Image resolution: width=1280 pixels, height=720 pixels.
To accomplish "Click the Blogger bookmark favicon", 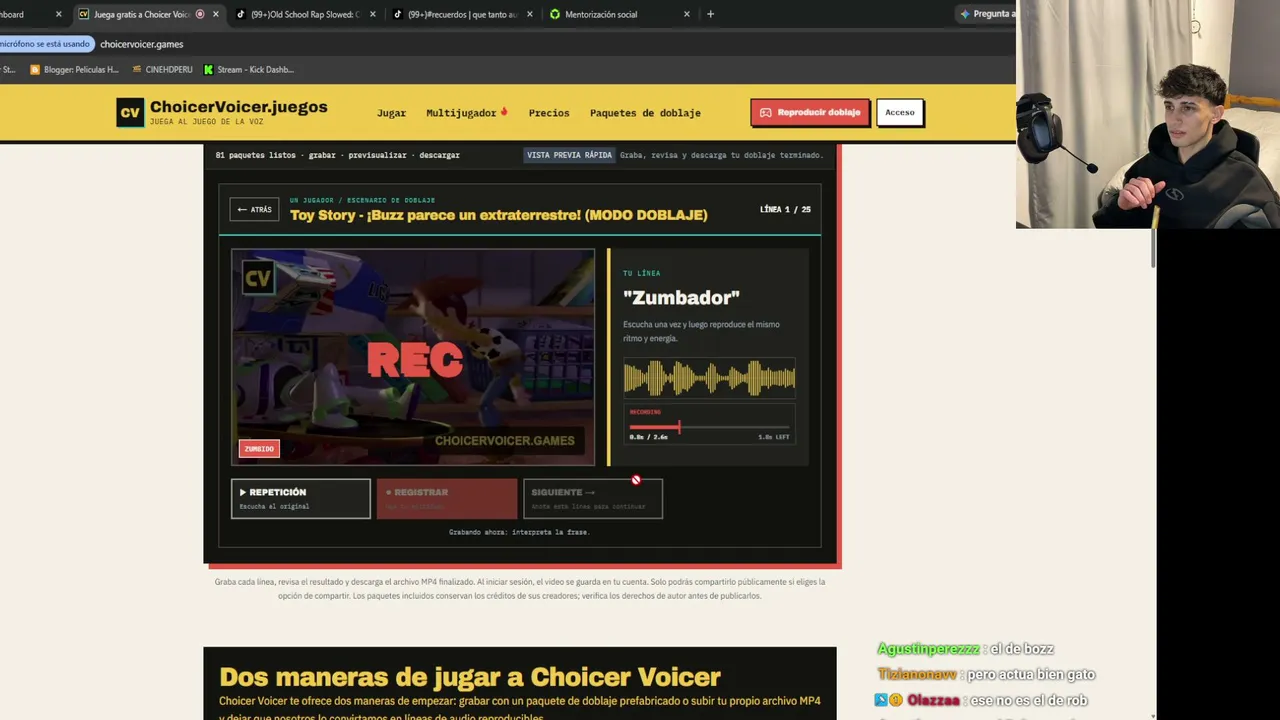I will 35,70.
